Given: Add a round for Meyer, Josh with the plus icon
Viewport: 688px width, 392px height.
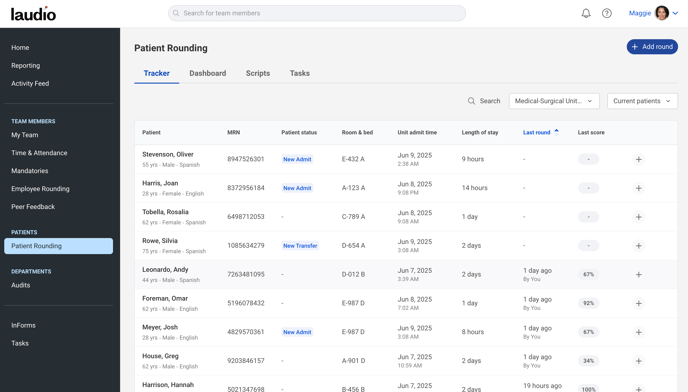Looking at the screenshot, I should pyautogui.click(x=639, y=332).
